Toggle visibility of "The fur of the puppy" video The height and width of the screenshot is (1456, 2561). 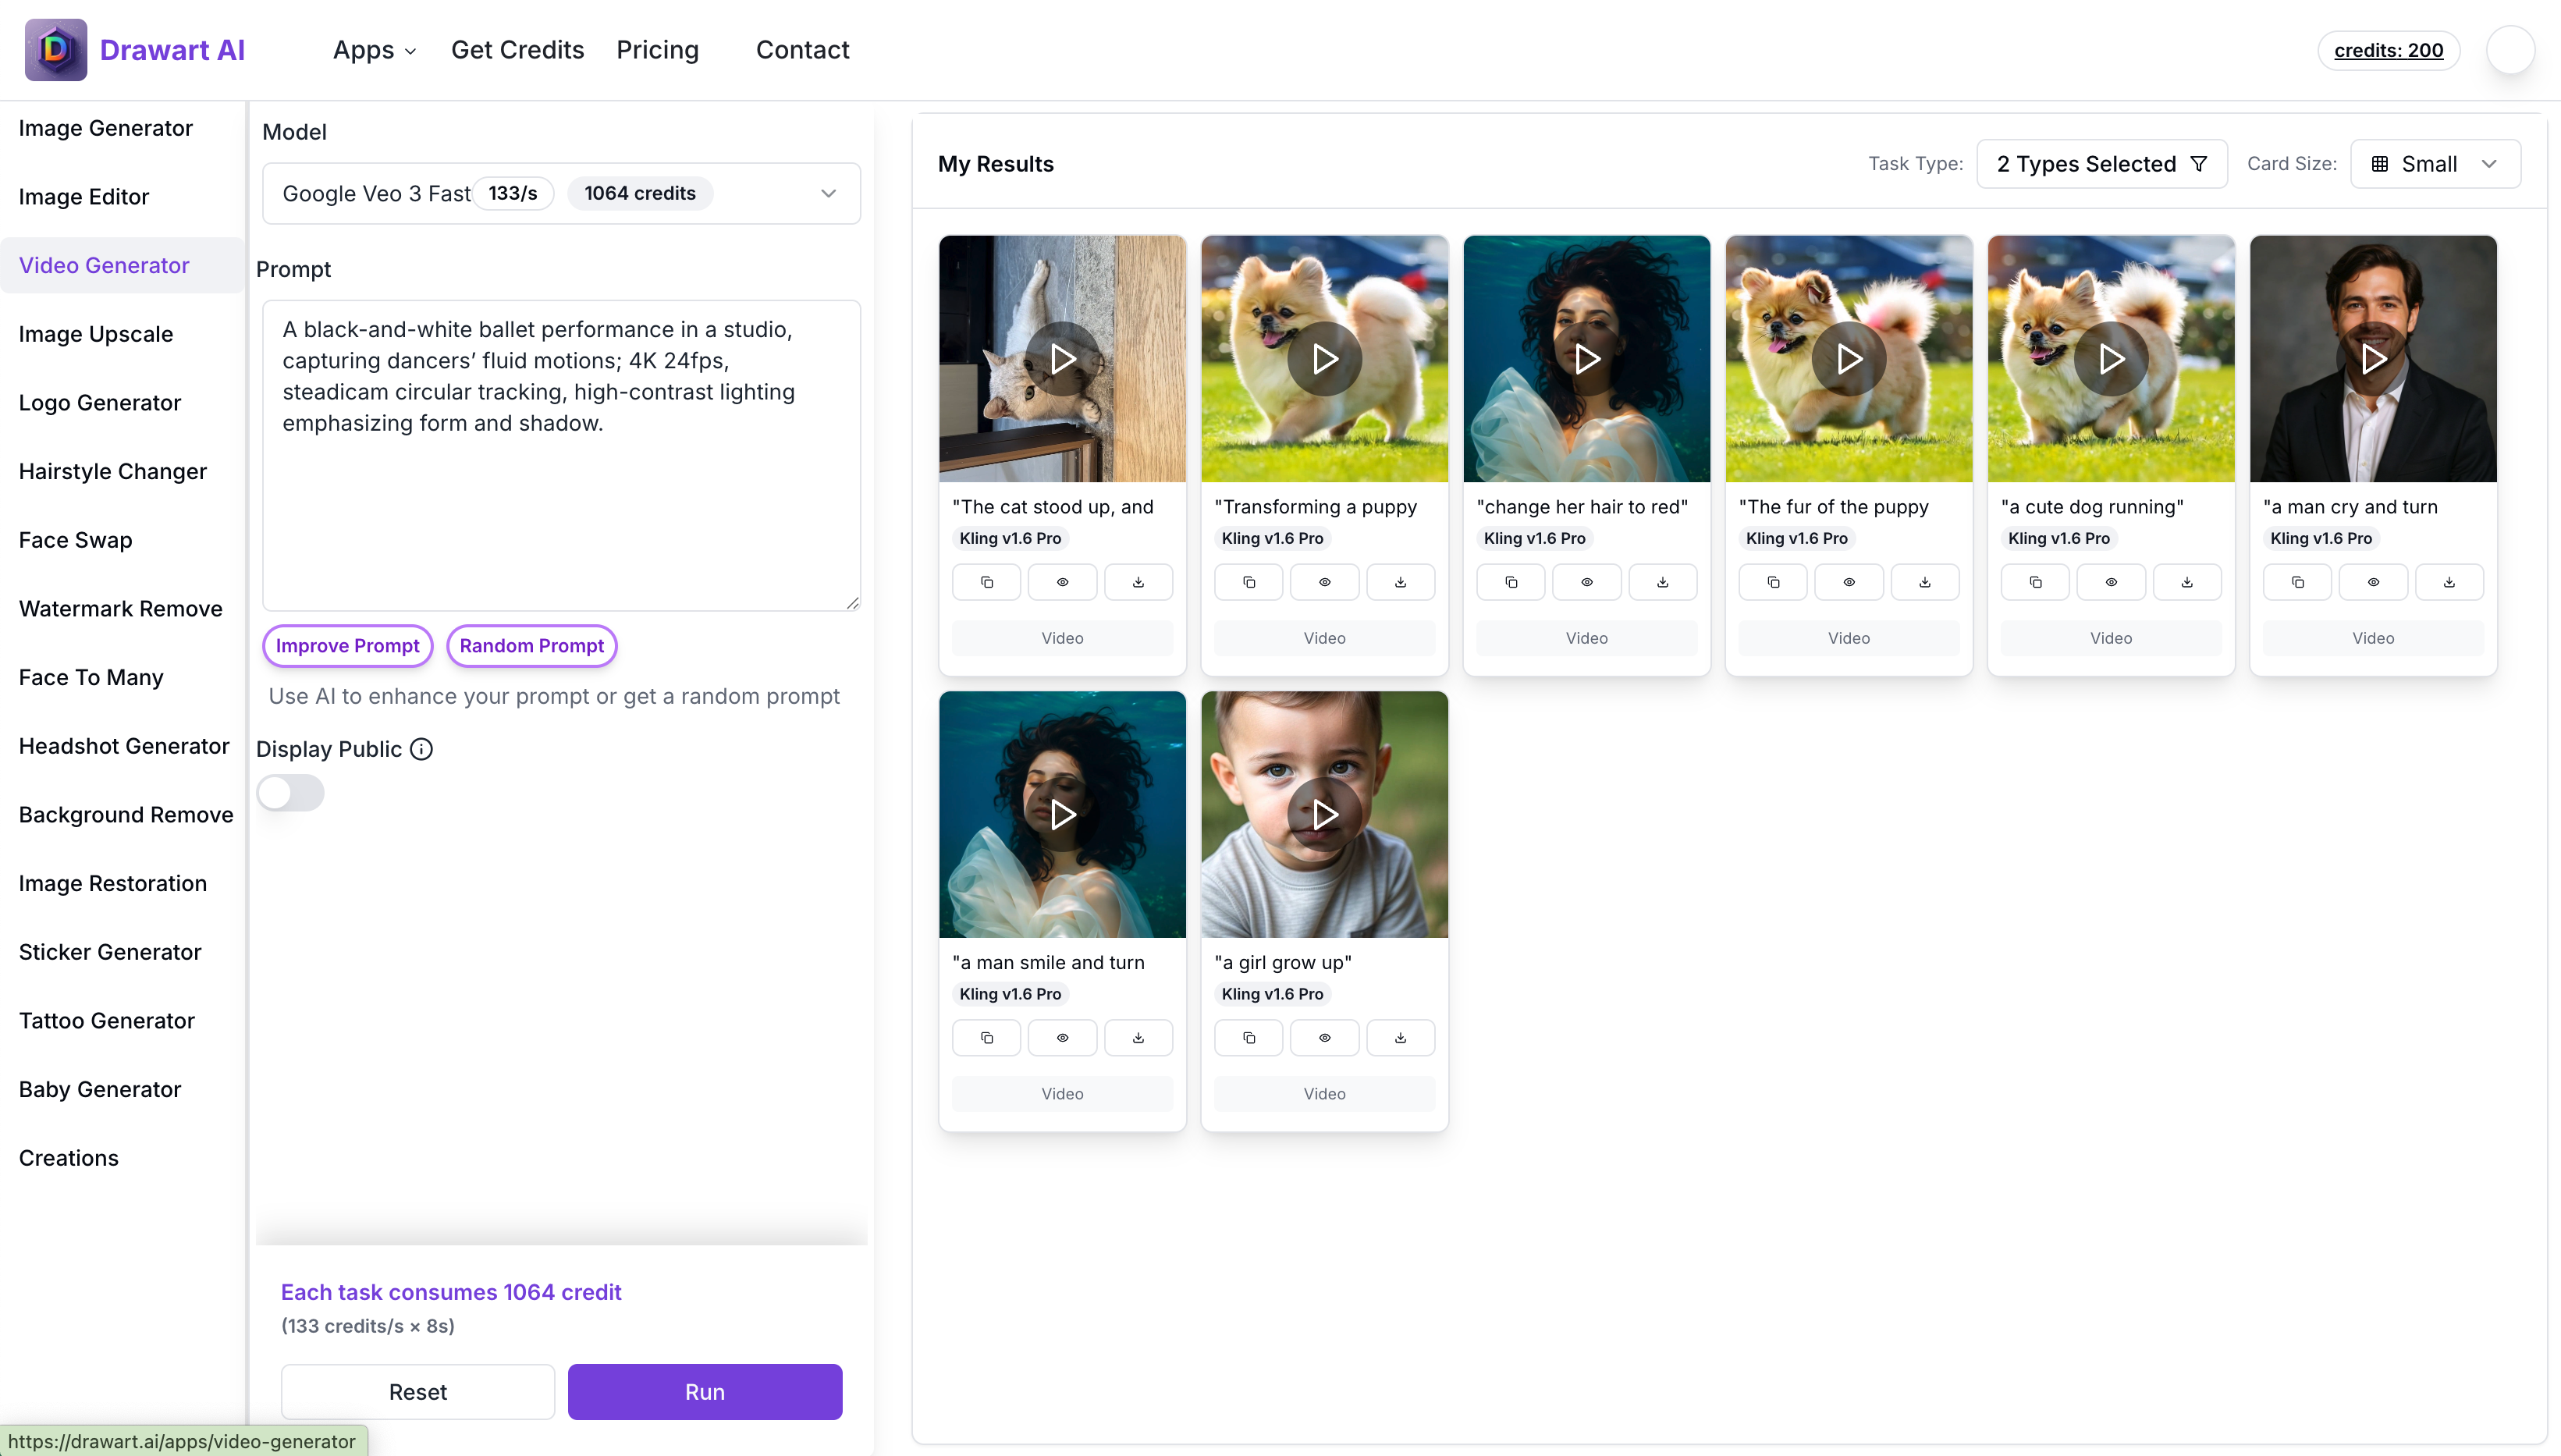pyautogui.click(x=1848, y=582)
